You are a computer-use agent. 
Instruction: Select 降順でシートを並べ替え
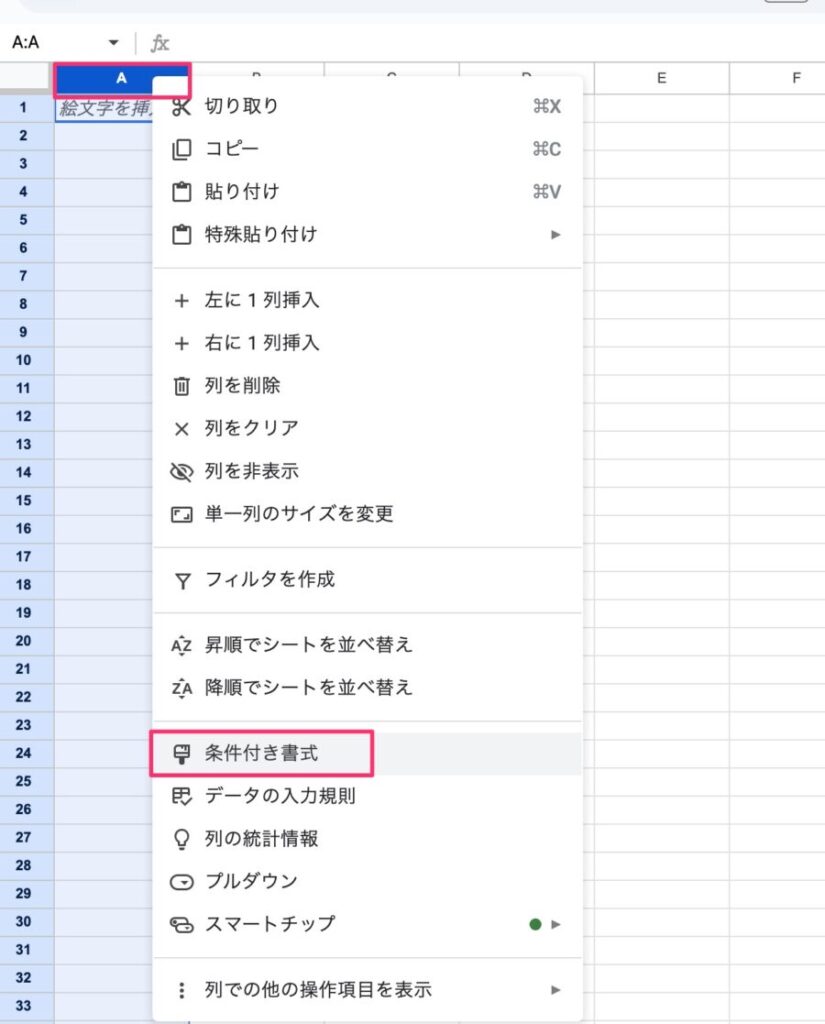367,688
